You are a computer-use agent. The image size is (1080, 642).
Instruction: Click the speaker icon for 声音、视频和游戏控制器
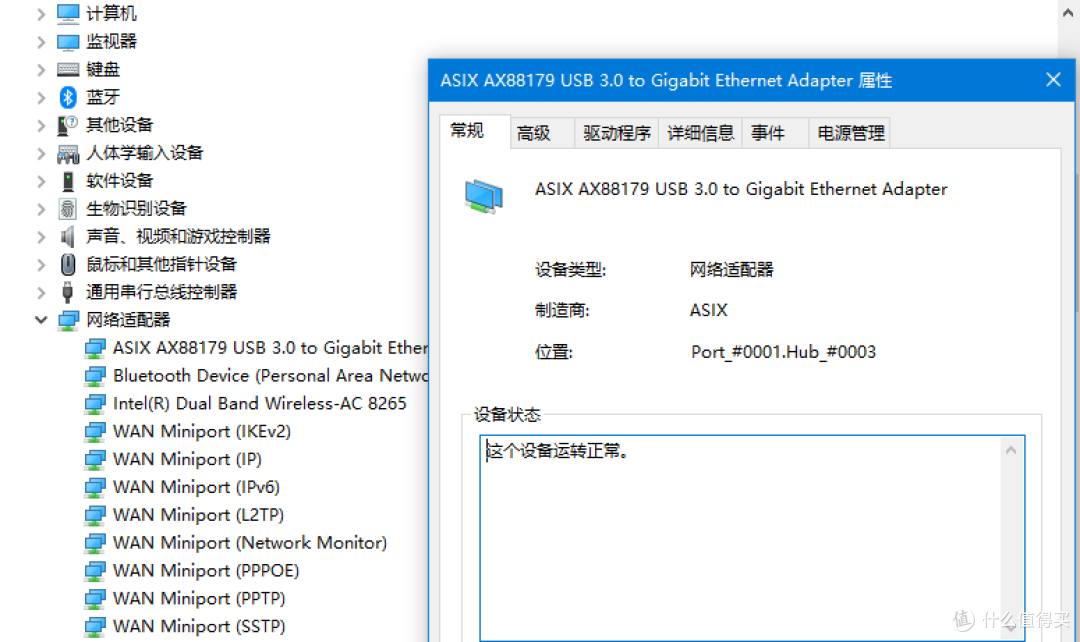click(68, 236)
